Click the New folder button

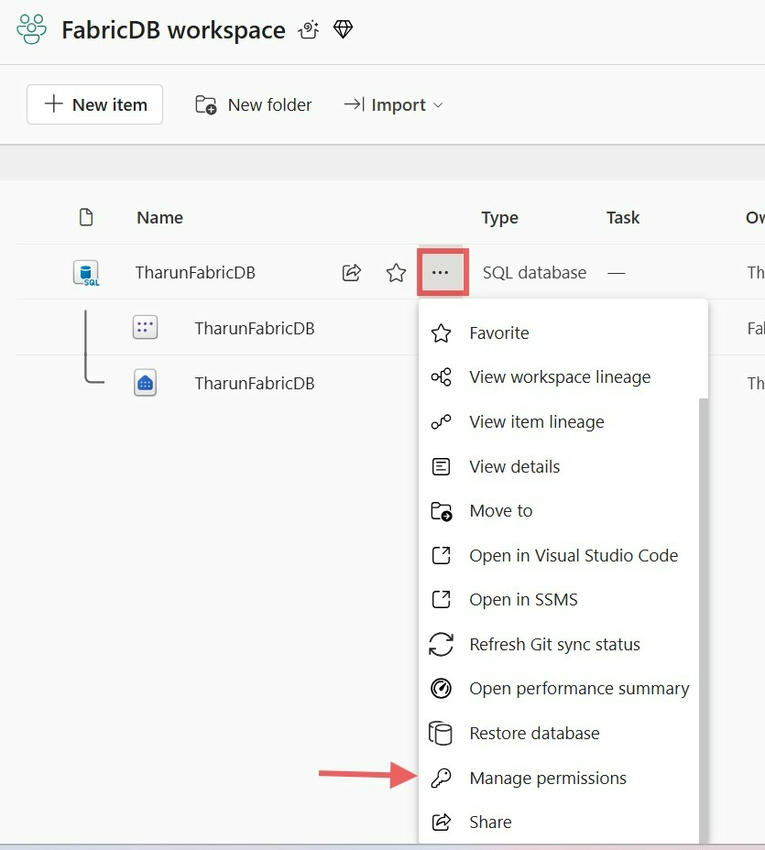coord(253,104)
